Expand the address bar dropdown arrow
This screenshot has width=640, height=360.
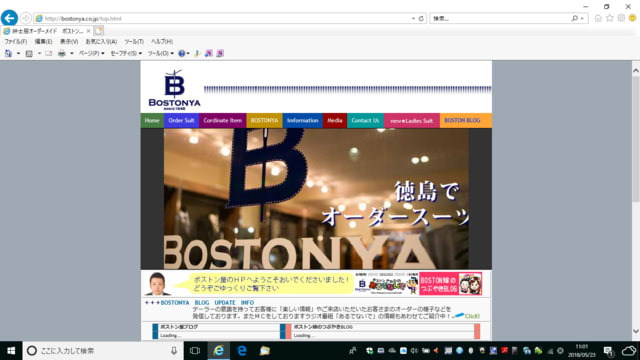click(x=413, y=19)
